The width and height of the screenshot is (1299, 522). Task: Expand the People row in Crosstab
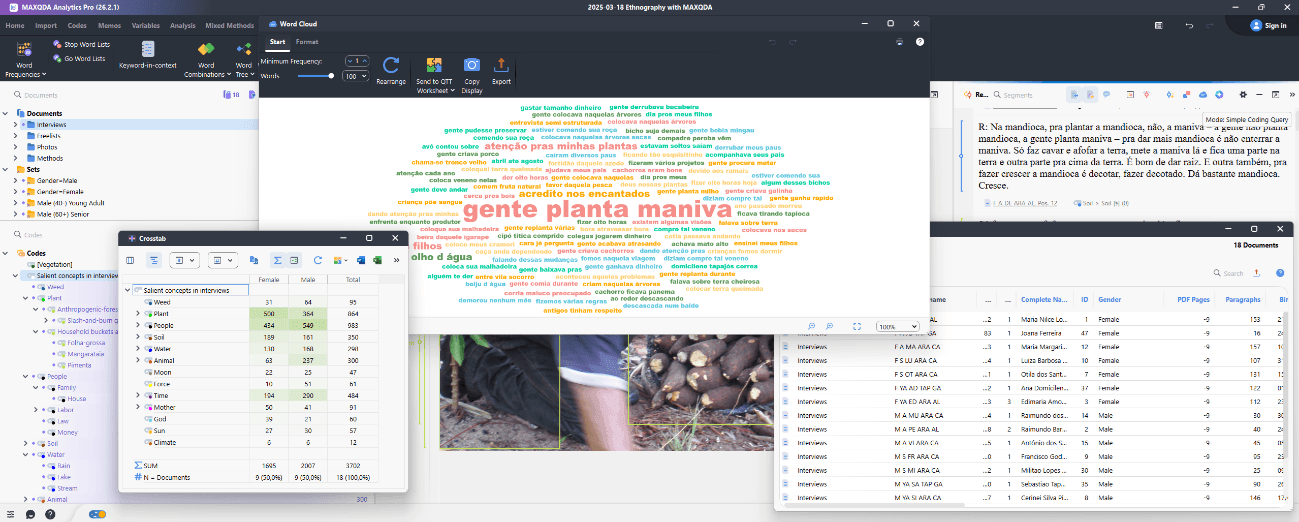(138, 325)
